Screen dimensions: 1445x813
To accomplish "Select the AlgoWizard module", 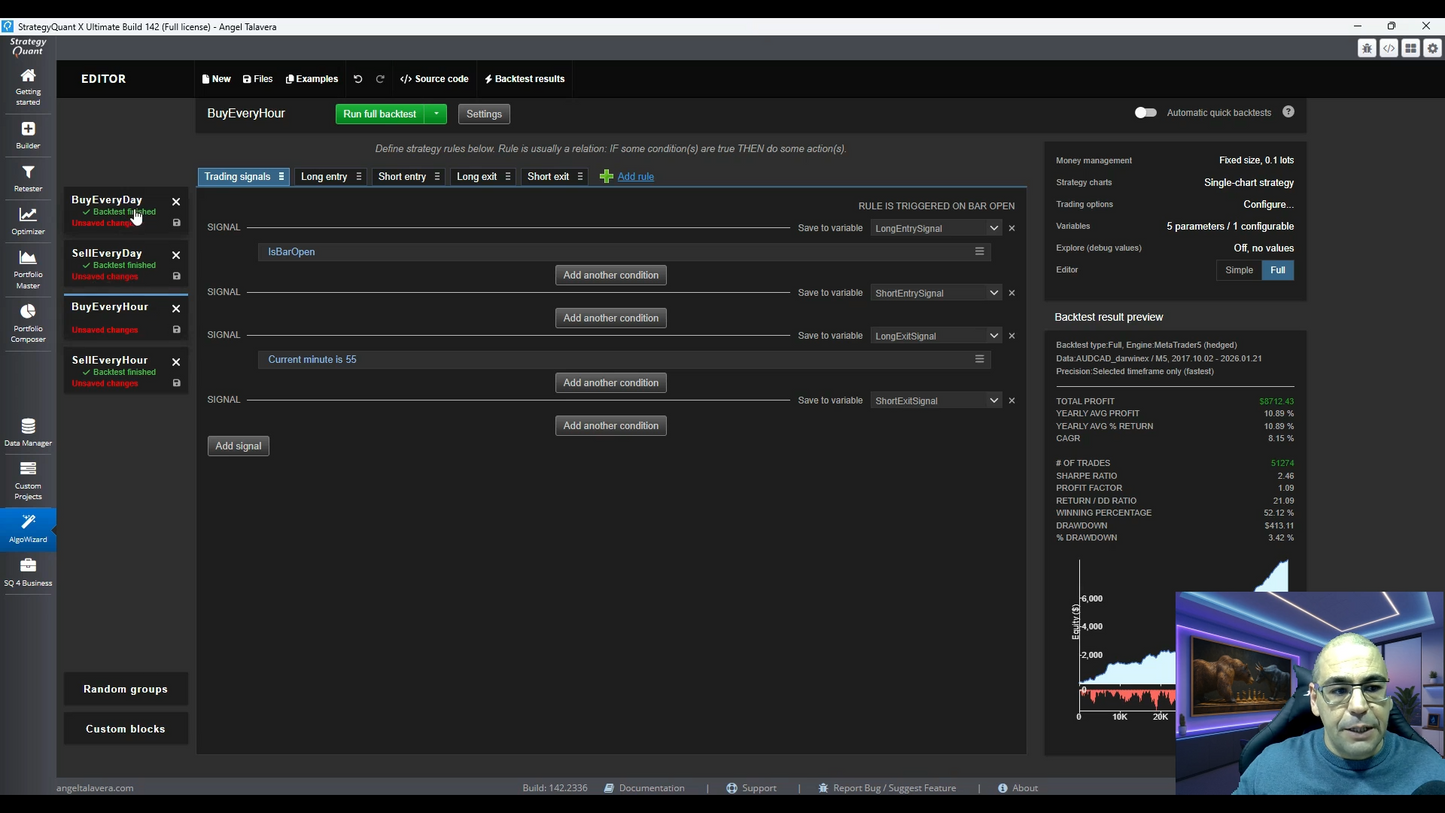I will pos(28,528).
